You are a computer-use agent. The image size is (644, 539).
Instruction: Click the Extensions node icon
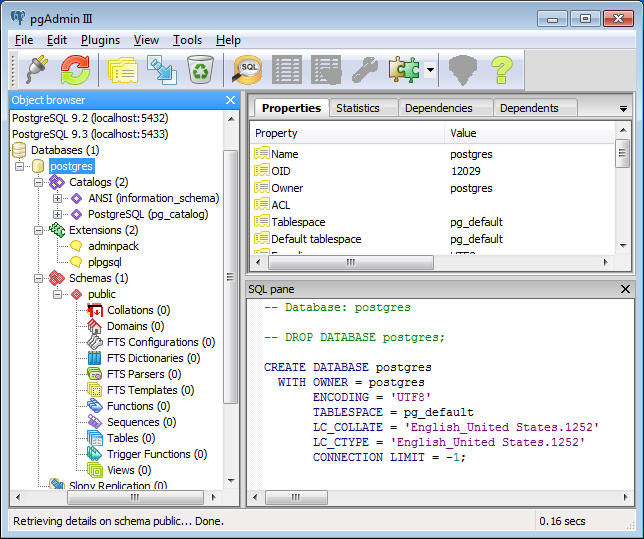point(57,230)
